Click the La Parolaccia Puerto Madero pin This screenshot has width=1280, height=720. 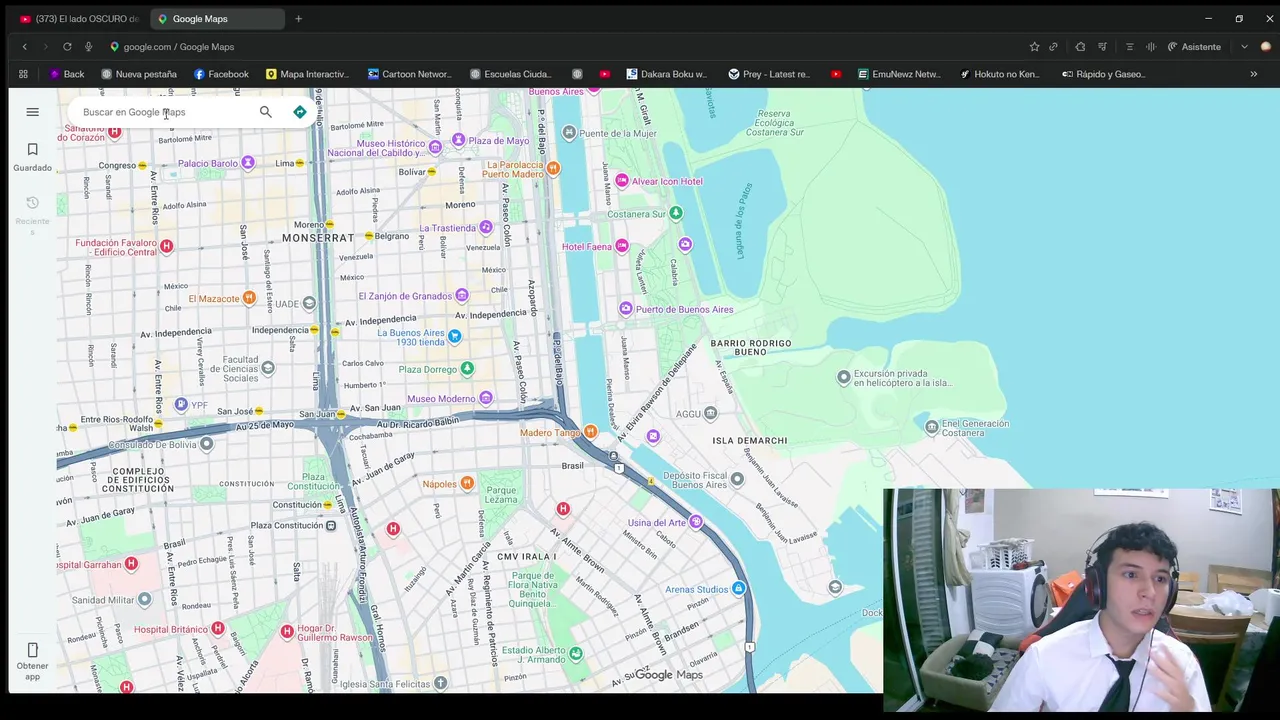coord(553,169)
